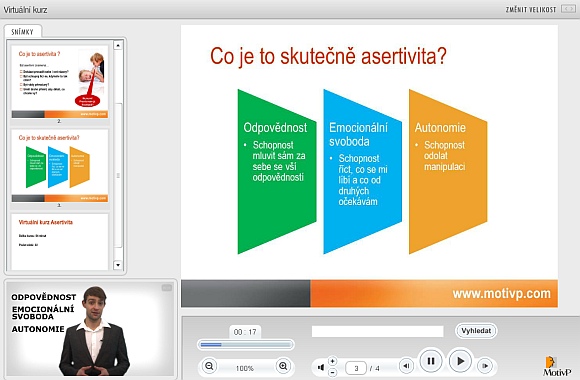Increase volume with plus button
Screen dimensions: 580x380
coord(333,361)
